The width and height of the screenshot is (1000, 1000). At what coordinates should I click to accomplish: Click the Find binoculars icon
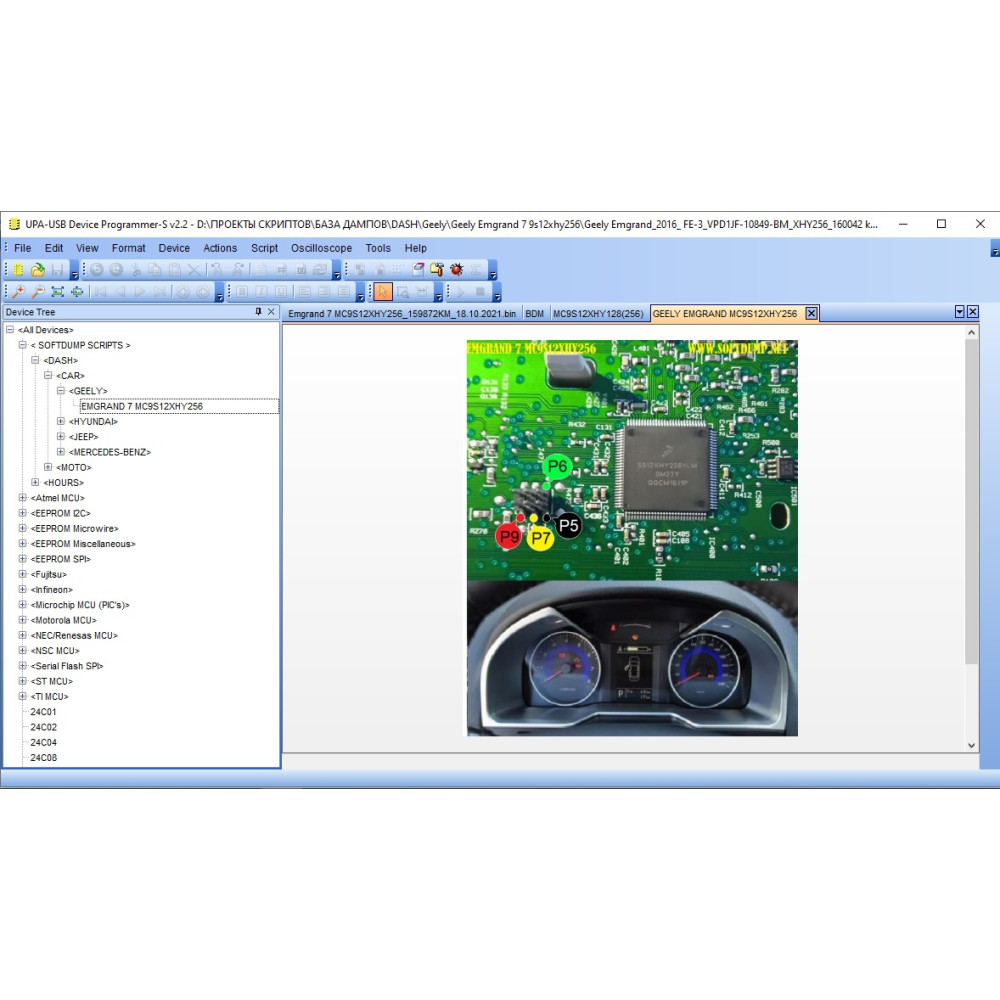pos(217,270)
